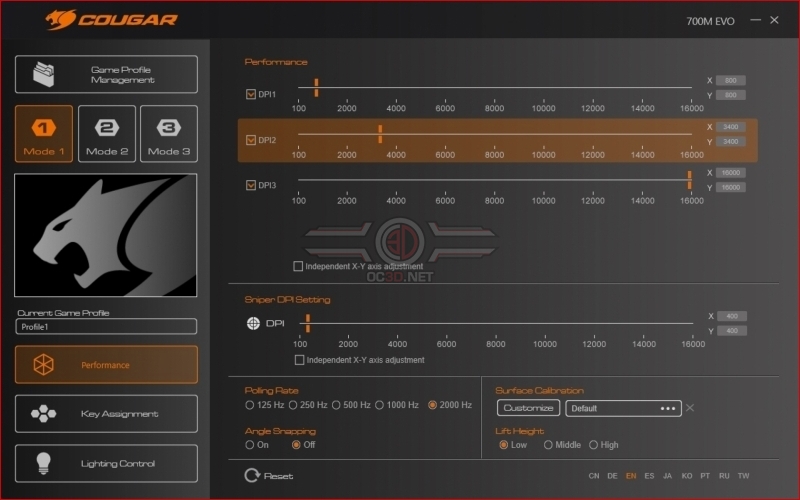The width and height of the screenshot is (800, 500).
Task: Edit the DPI3 Y value field
Action: 731,188
